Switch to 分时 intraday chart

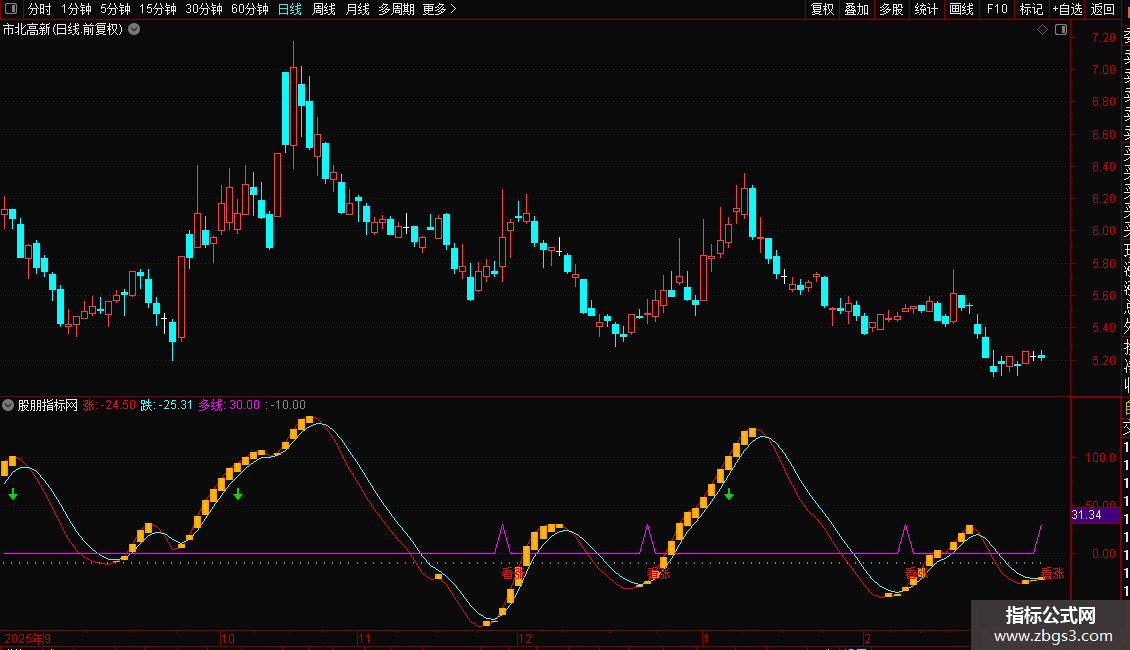point(40,9)
